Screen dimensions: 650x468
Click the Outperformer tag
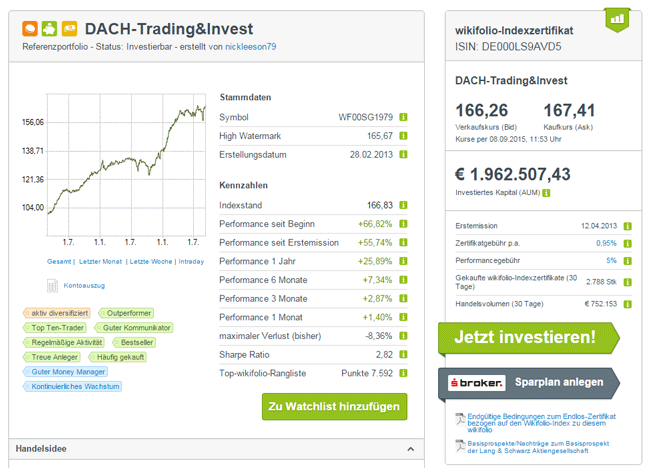point(126,313)
